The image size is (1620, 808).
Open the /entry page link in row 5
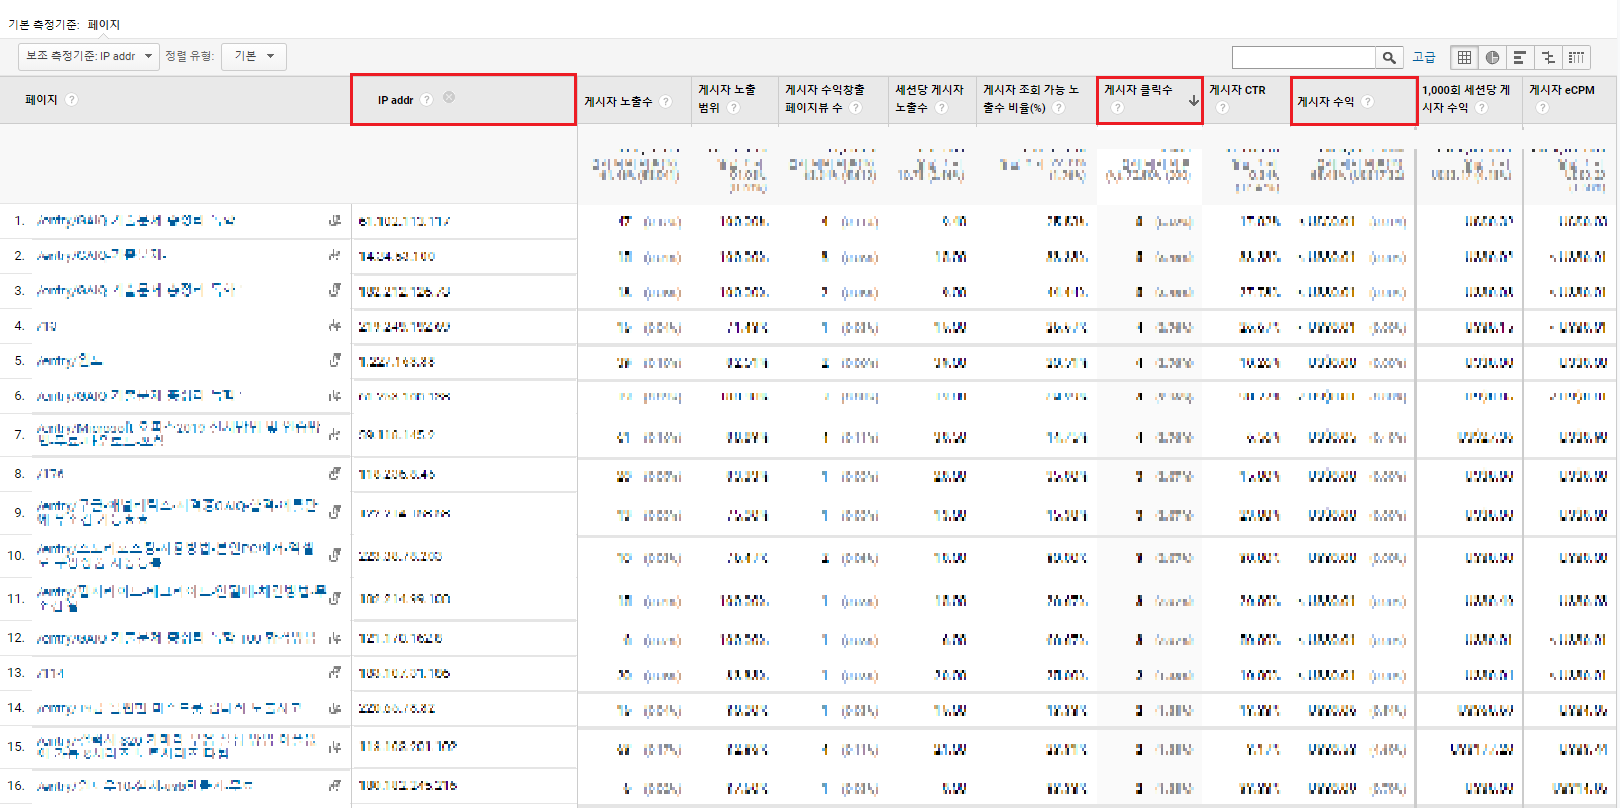tap(69, 361)
